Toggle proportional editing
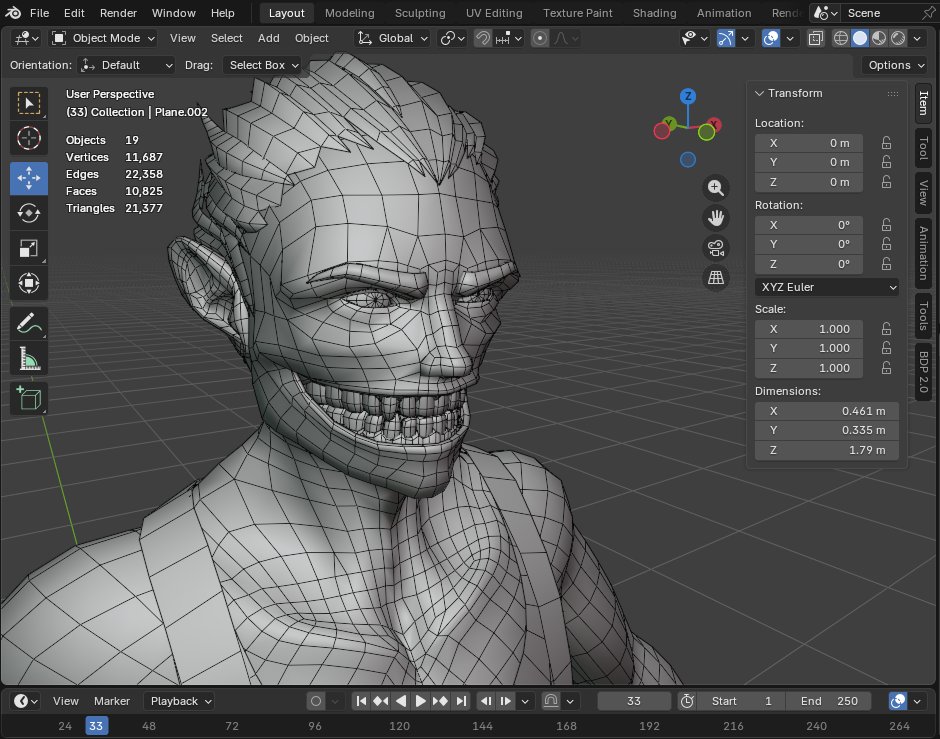940x739 pixels. click(540, 38)
